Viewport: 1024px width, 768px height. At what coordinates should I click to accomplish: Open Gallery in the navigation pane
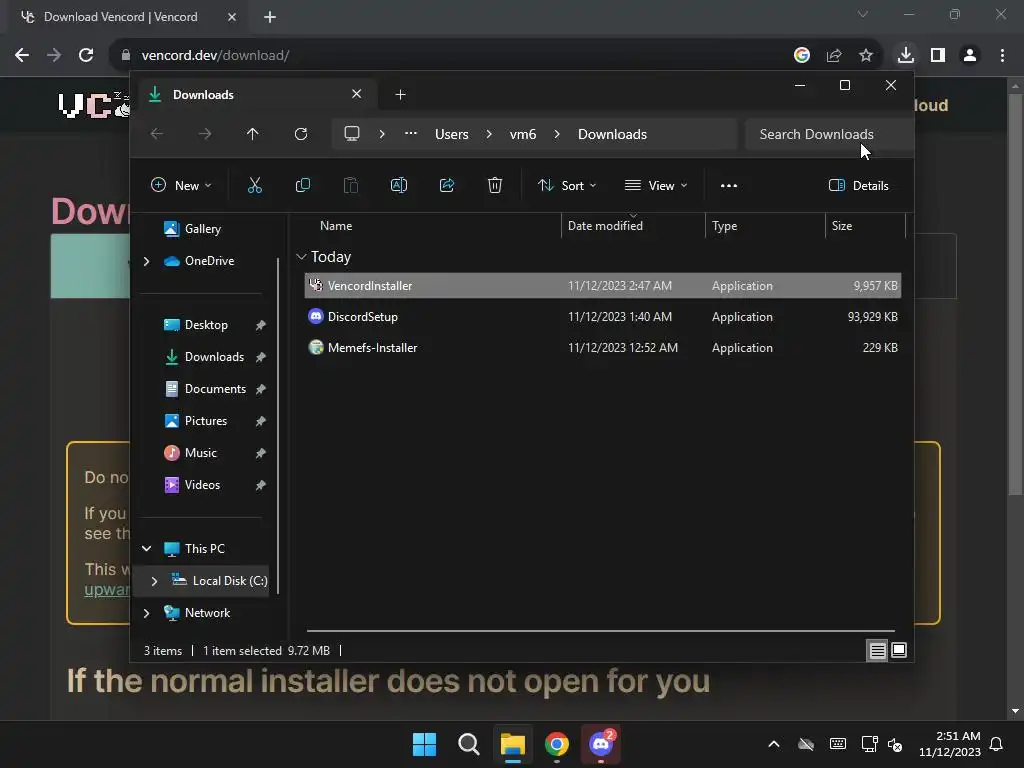202,229
